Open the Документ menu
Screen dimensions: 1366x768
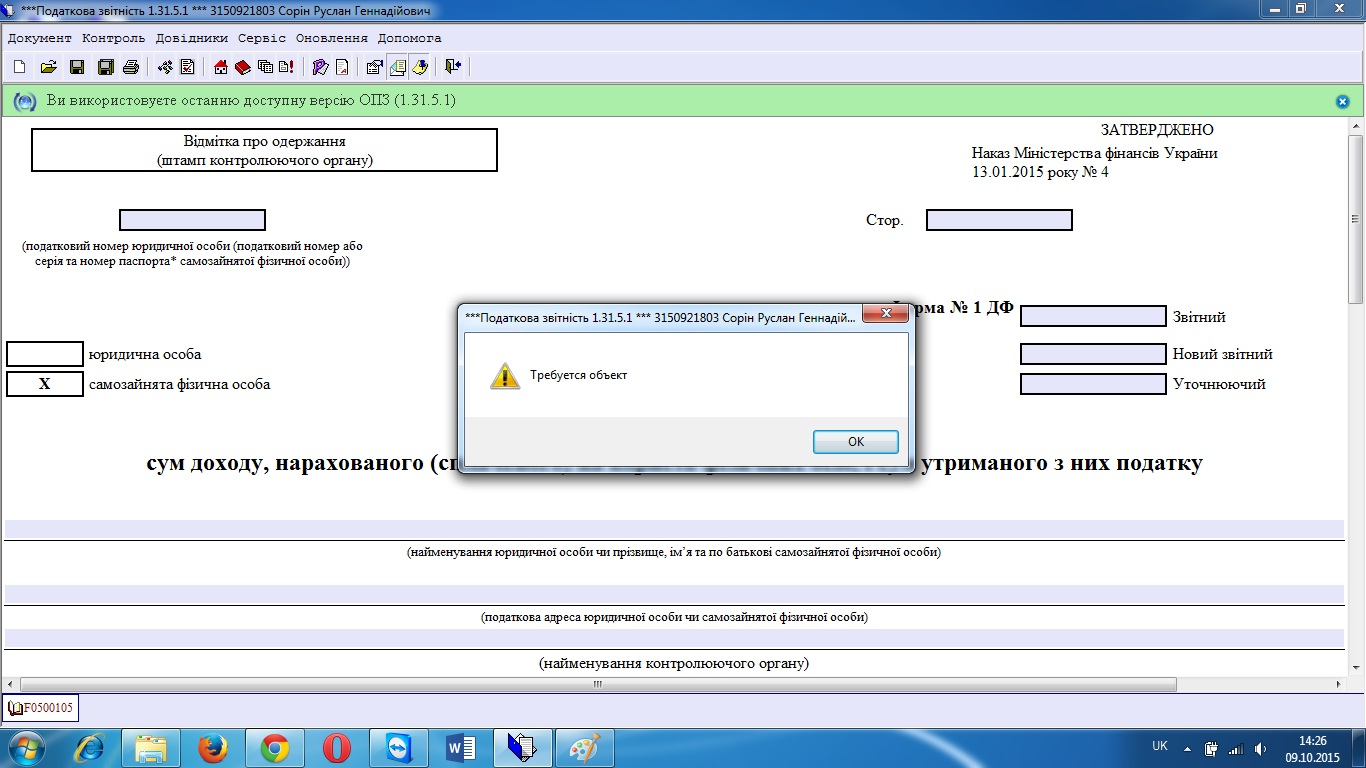40,38
